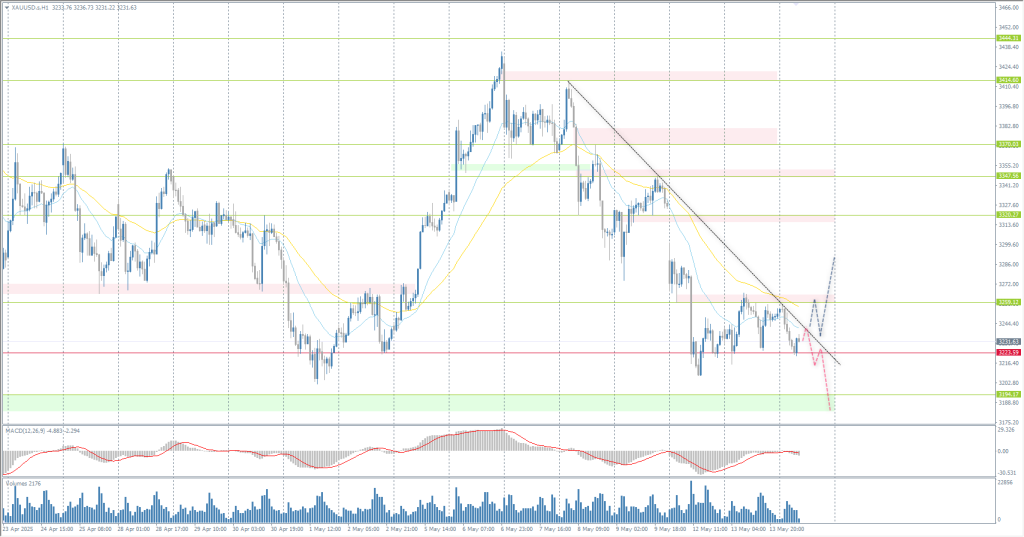Click the topmost pink resistance zone
1024x537 pixels.
[640, 76]
